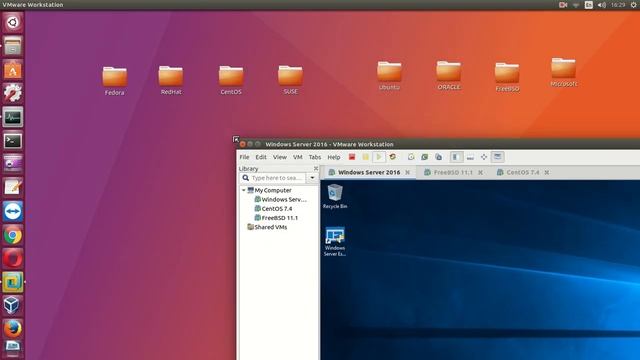Select the ORACLE desktop folder

tap(449, 76)
